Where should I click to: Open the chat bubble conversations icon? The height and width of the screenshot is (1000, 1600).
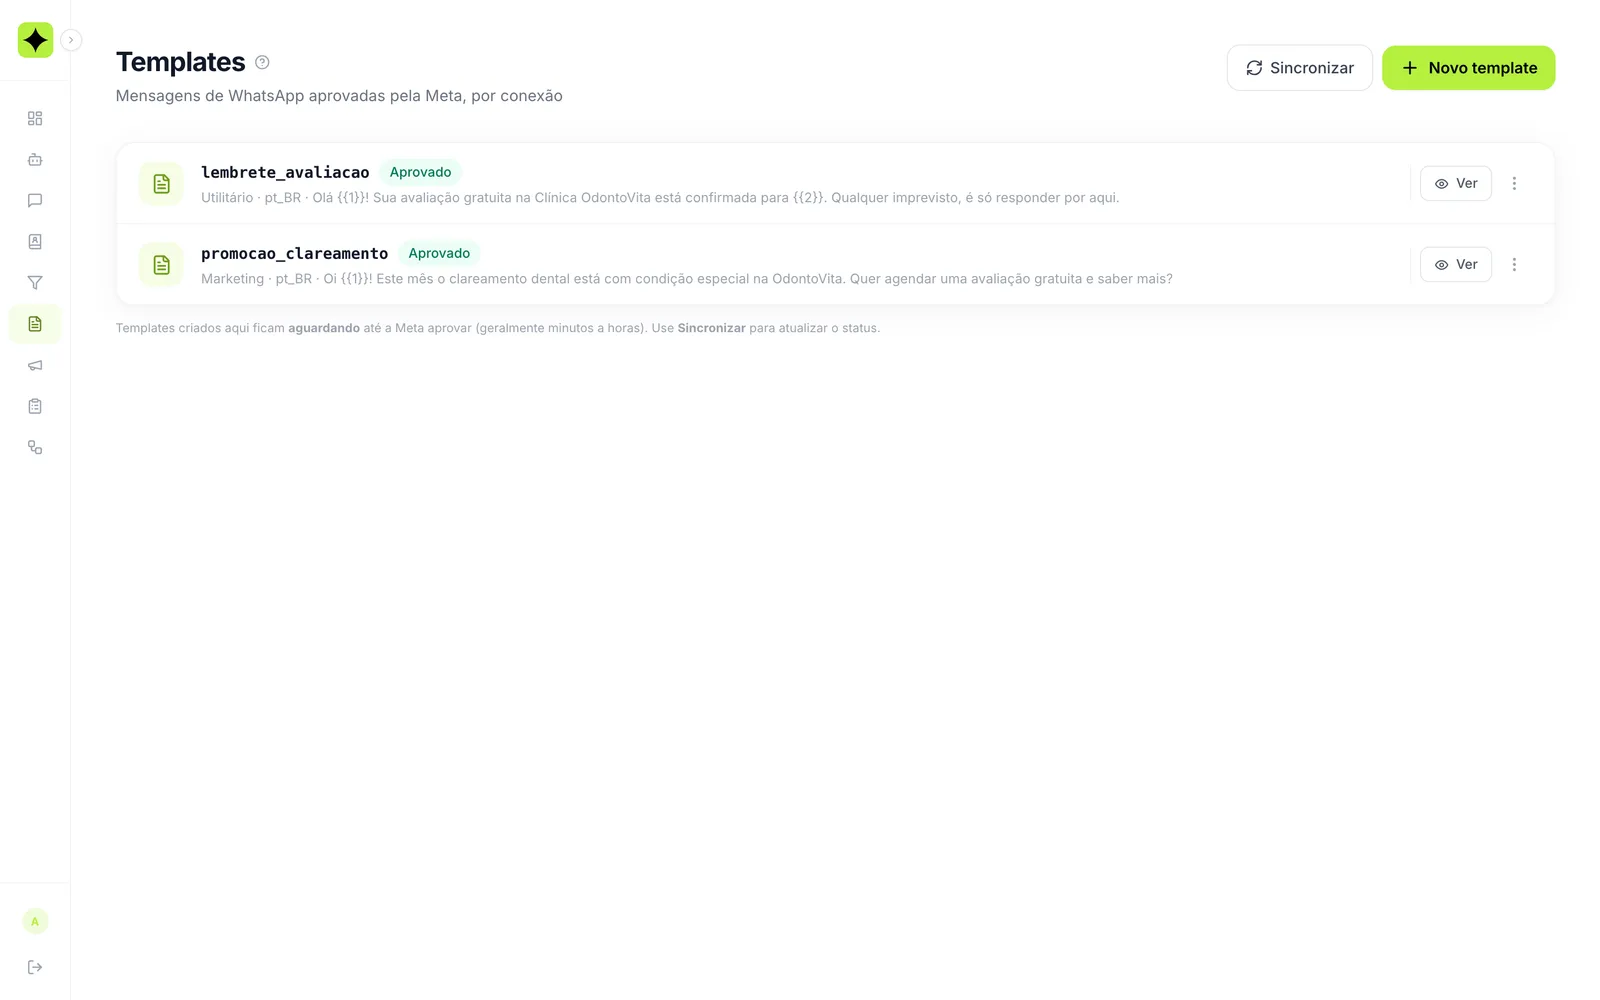(35, 200)
